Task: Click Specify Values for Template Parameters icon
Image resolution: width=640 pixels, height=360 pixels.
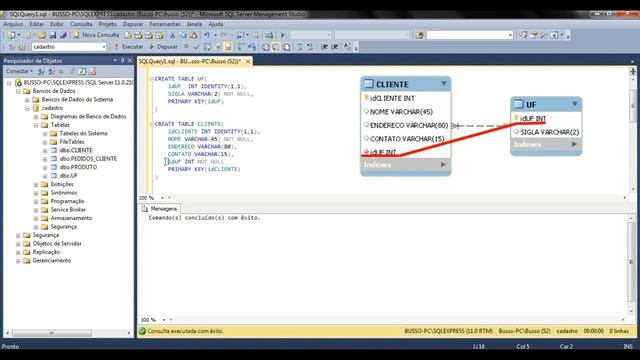Action: [347, 47]
